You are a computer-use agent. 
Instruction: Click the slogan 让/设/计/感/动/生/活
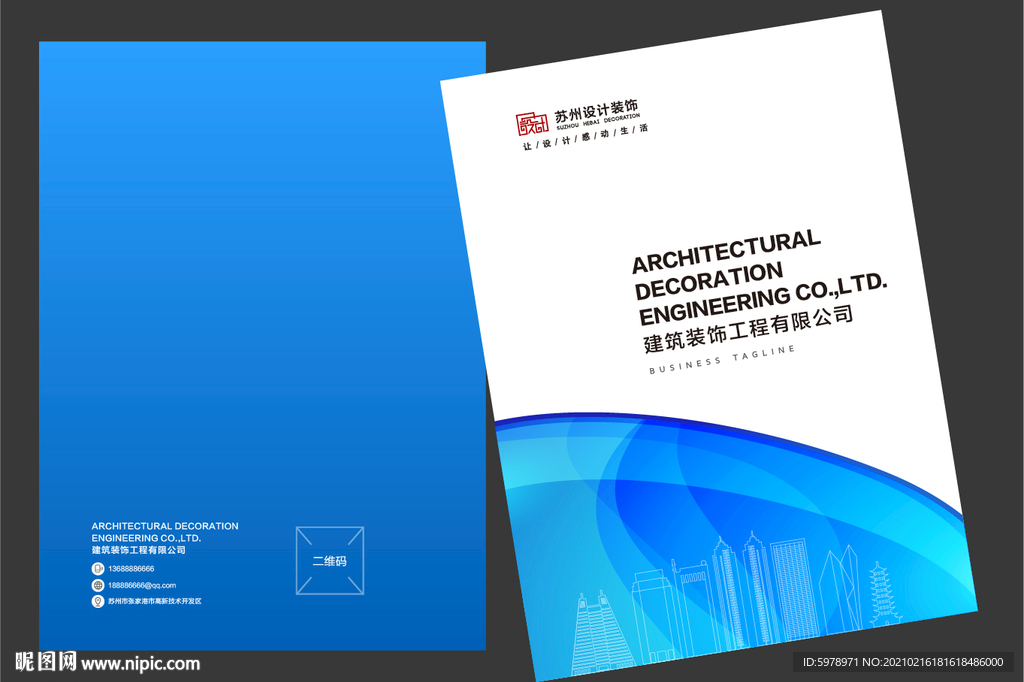585,137
